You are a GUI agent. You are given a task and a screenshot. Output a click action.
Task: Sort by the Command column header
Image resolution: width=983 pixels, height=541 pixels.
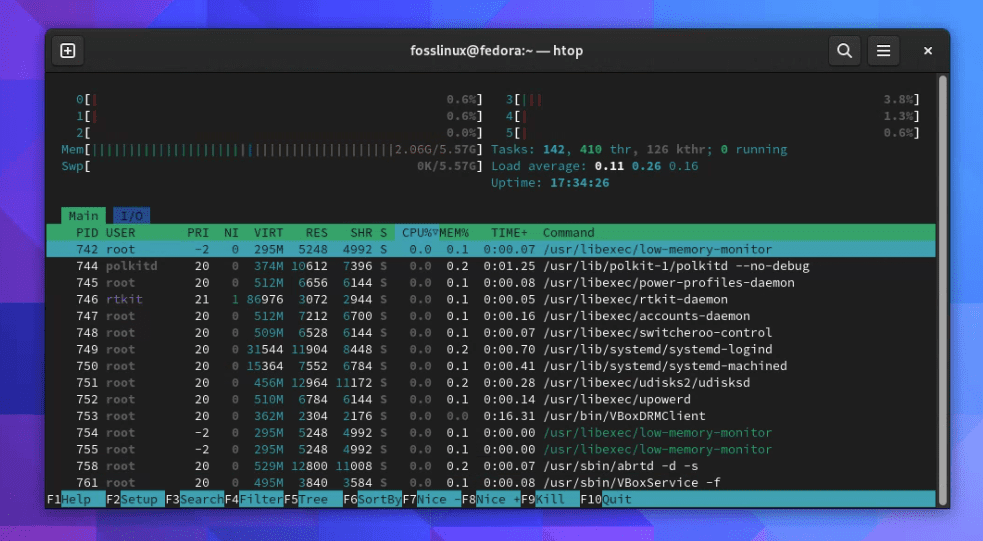click(x=569, y=233)
